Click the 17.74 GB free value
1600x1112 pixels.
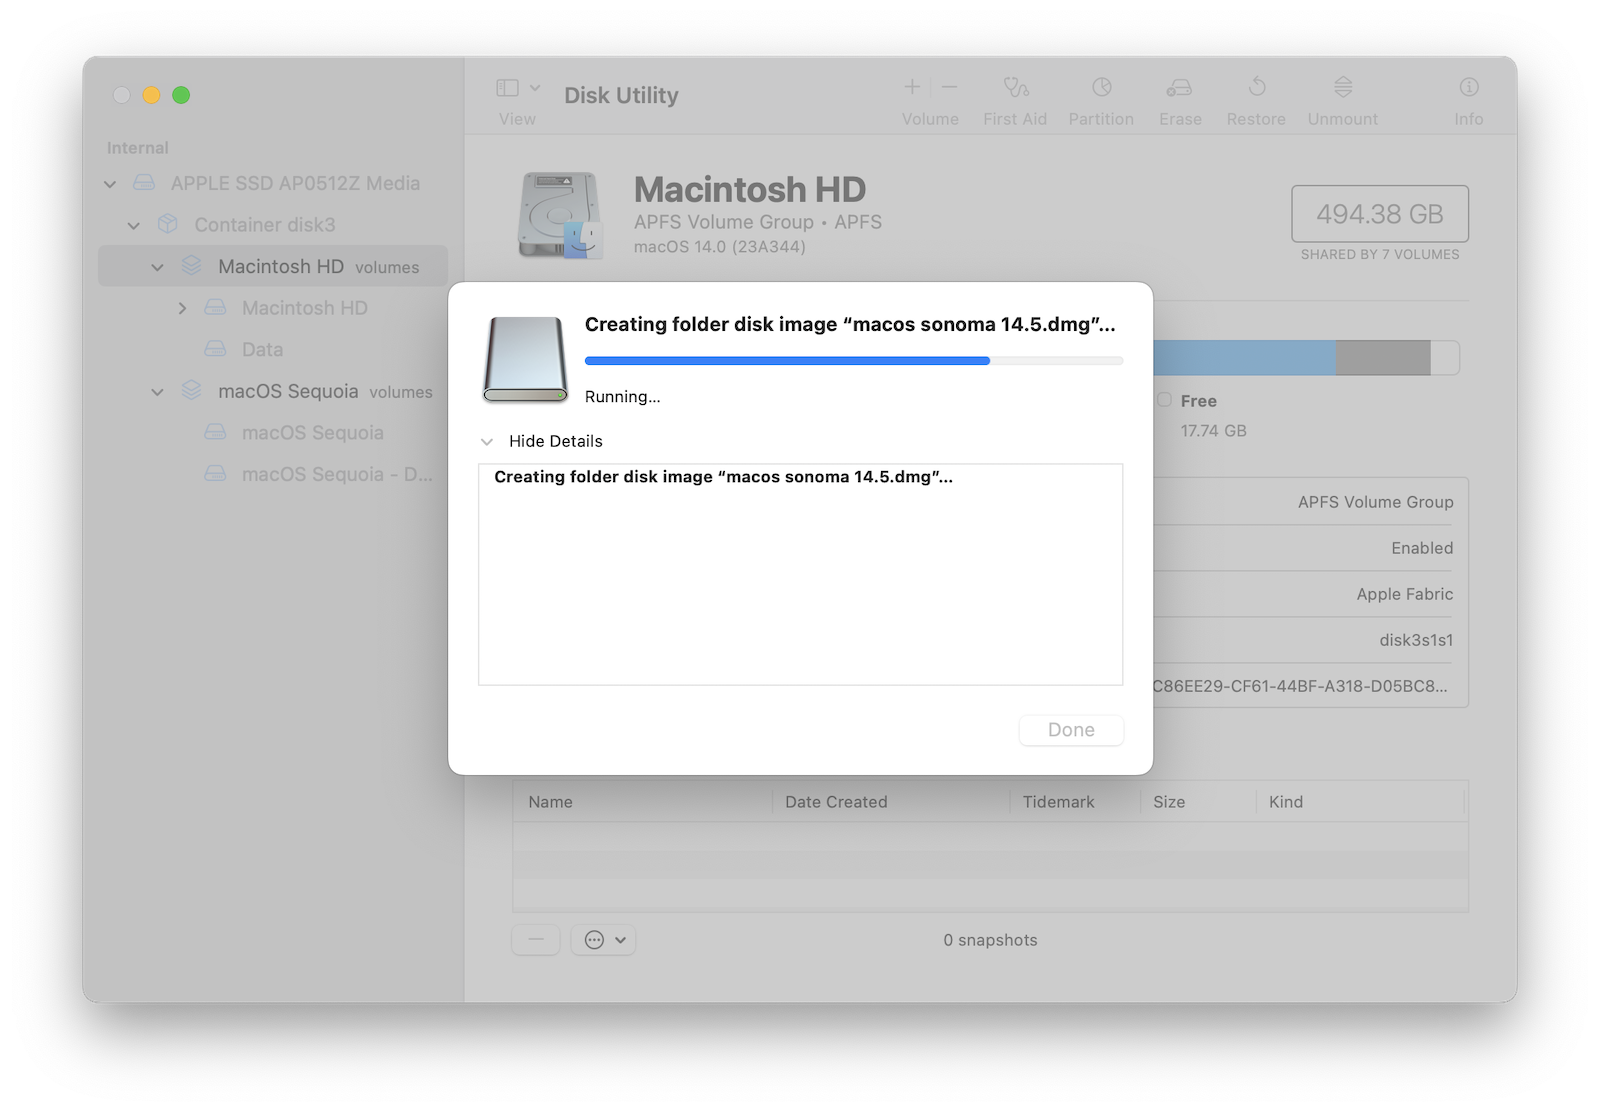pos(1213,431)
